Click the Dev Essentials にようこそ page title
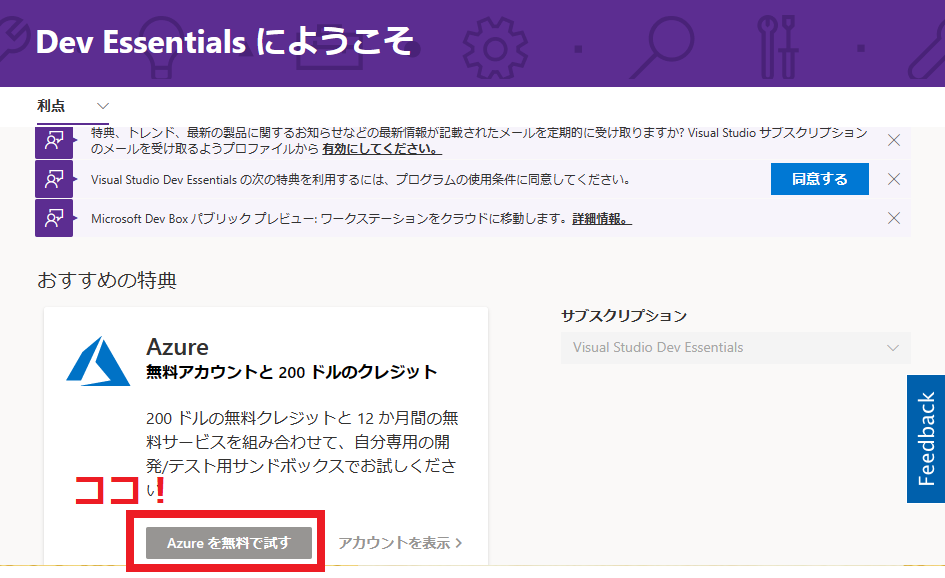The image size is (945, 578). pyautogui.click(x=224, y=42)
